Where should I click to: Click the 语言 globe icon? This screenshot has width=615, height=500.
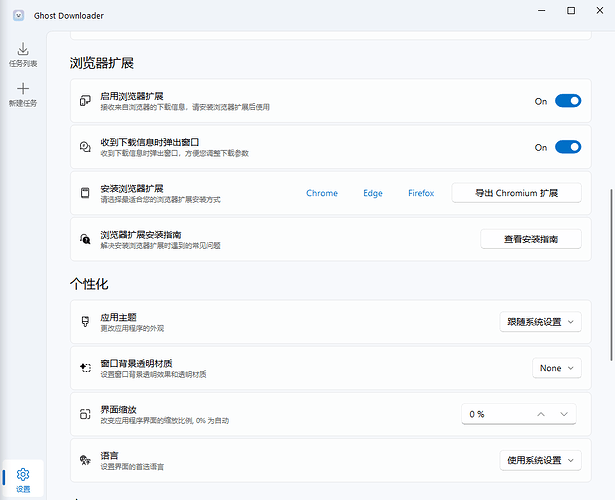pyautogui.click(x=85, y=460)
